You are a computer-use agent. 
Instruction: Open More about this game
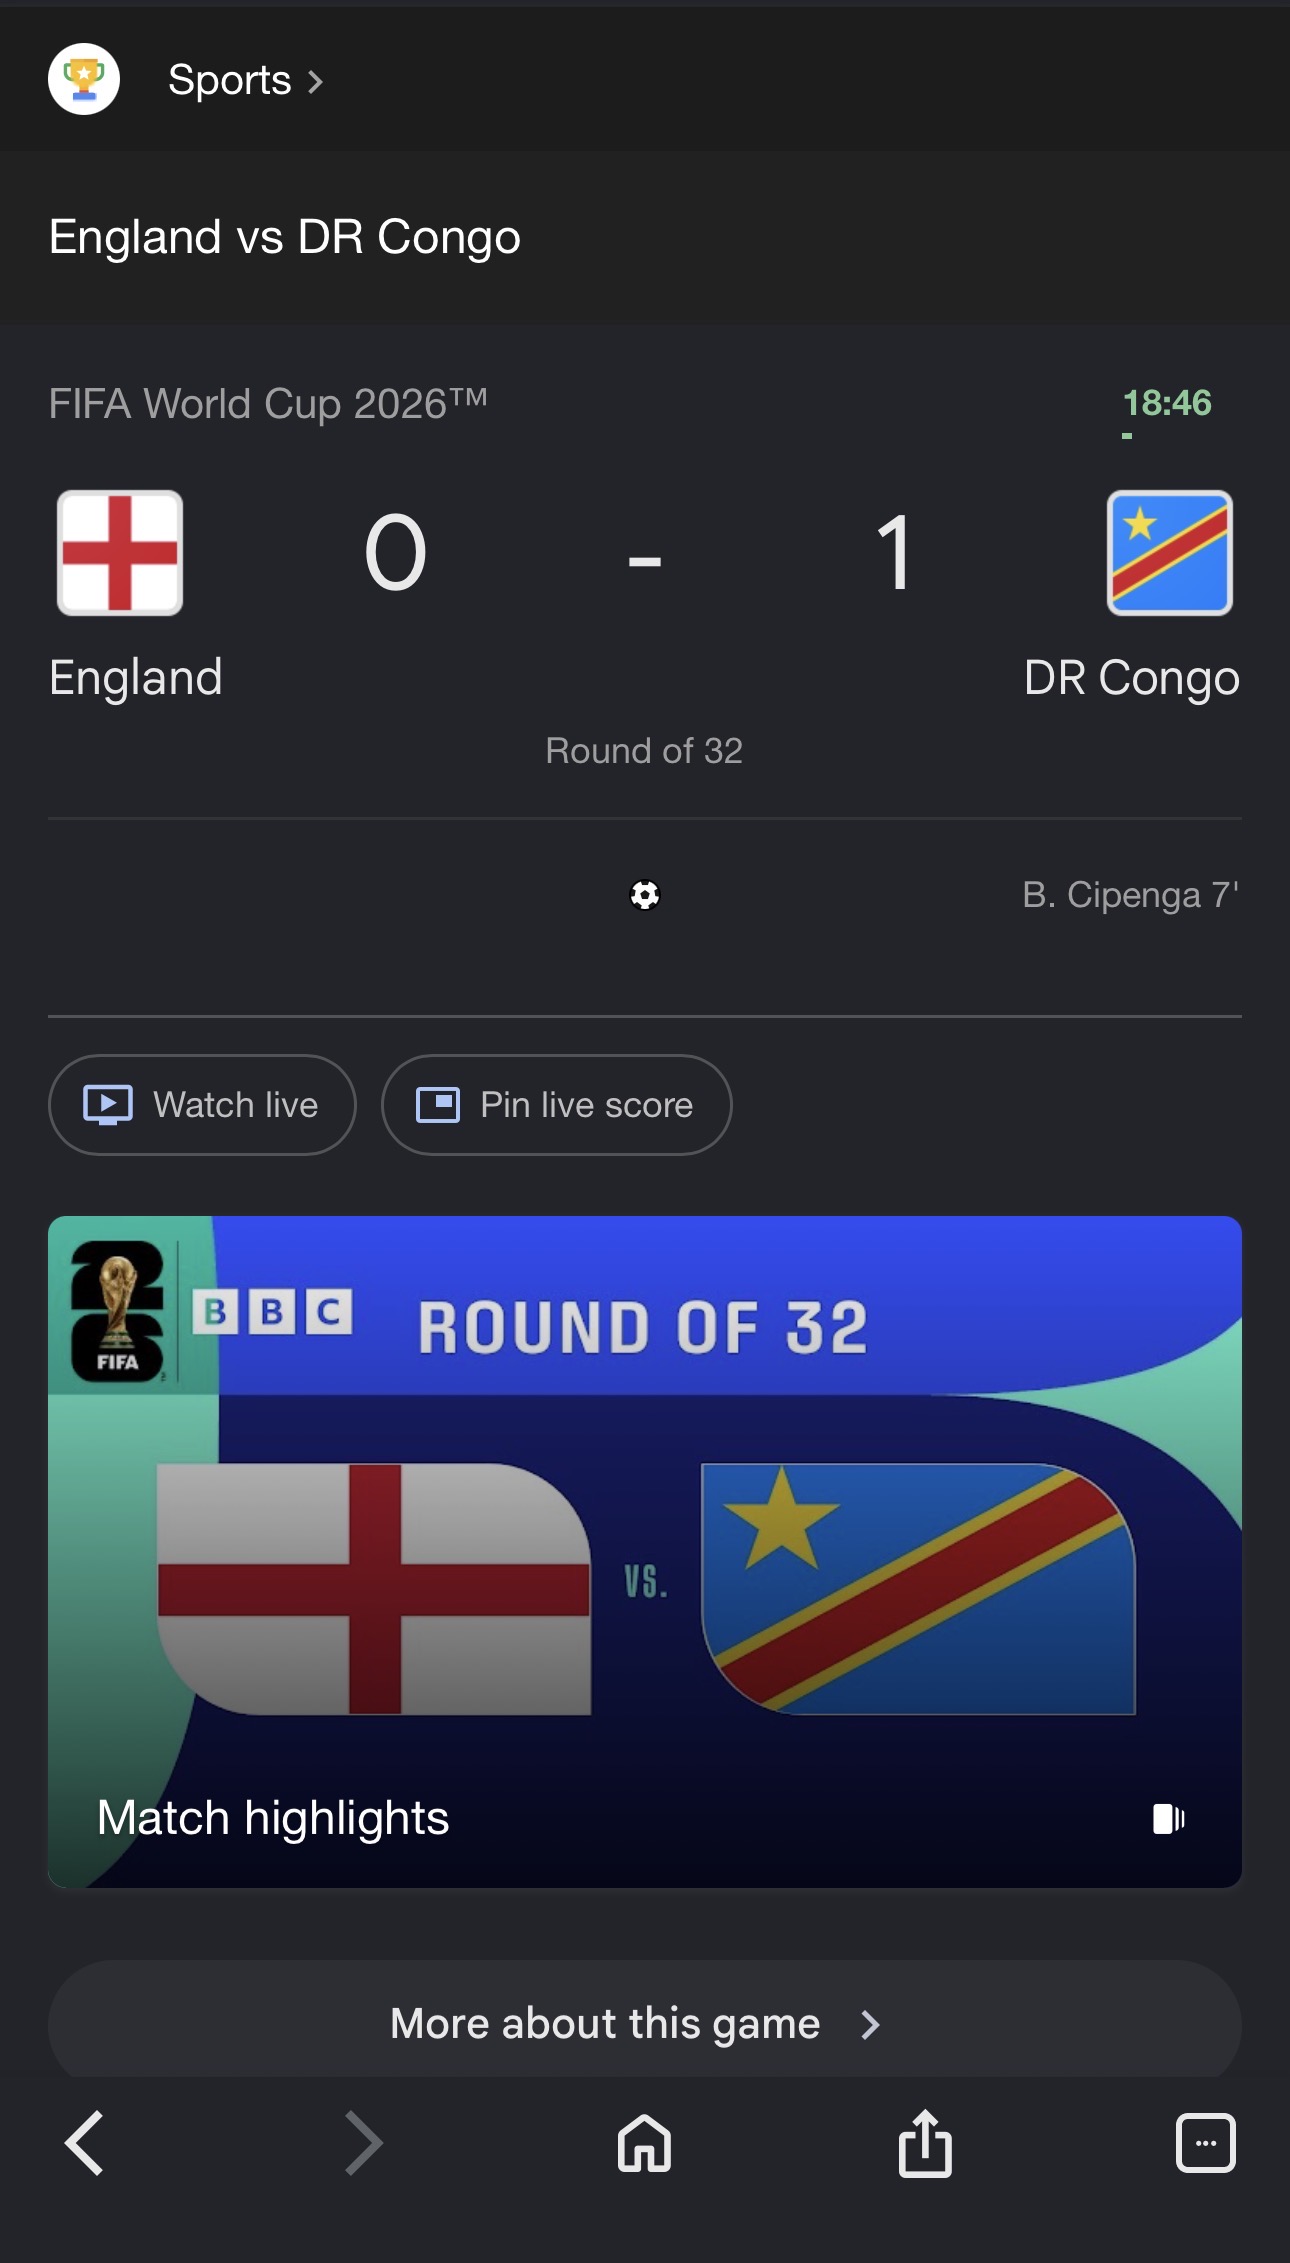pyautogui.click(x=645, y=2023)
